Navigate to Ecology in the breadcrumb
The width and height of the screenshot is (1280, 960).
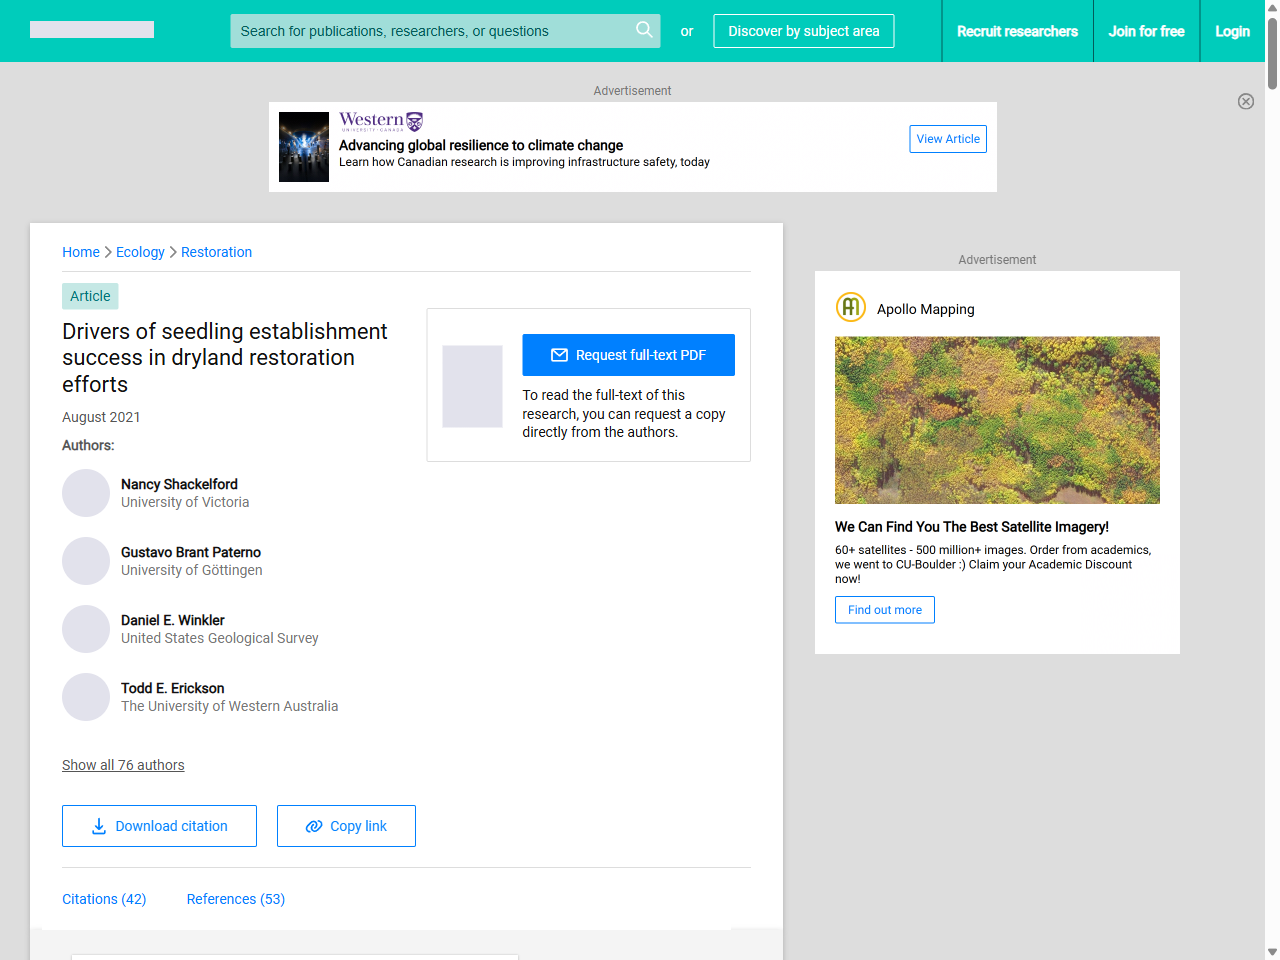point(140,252)
